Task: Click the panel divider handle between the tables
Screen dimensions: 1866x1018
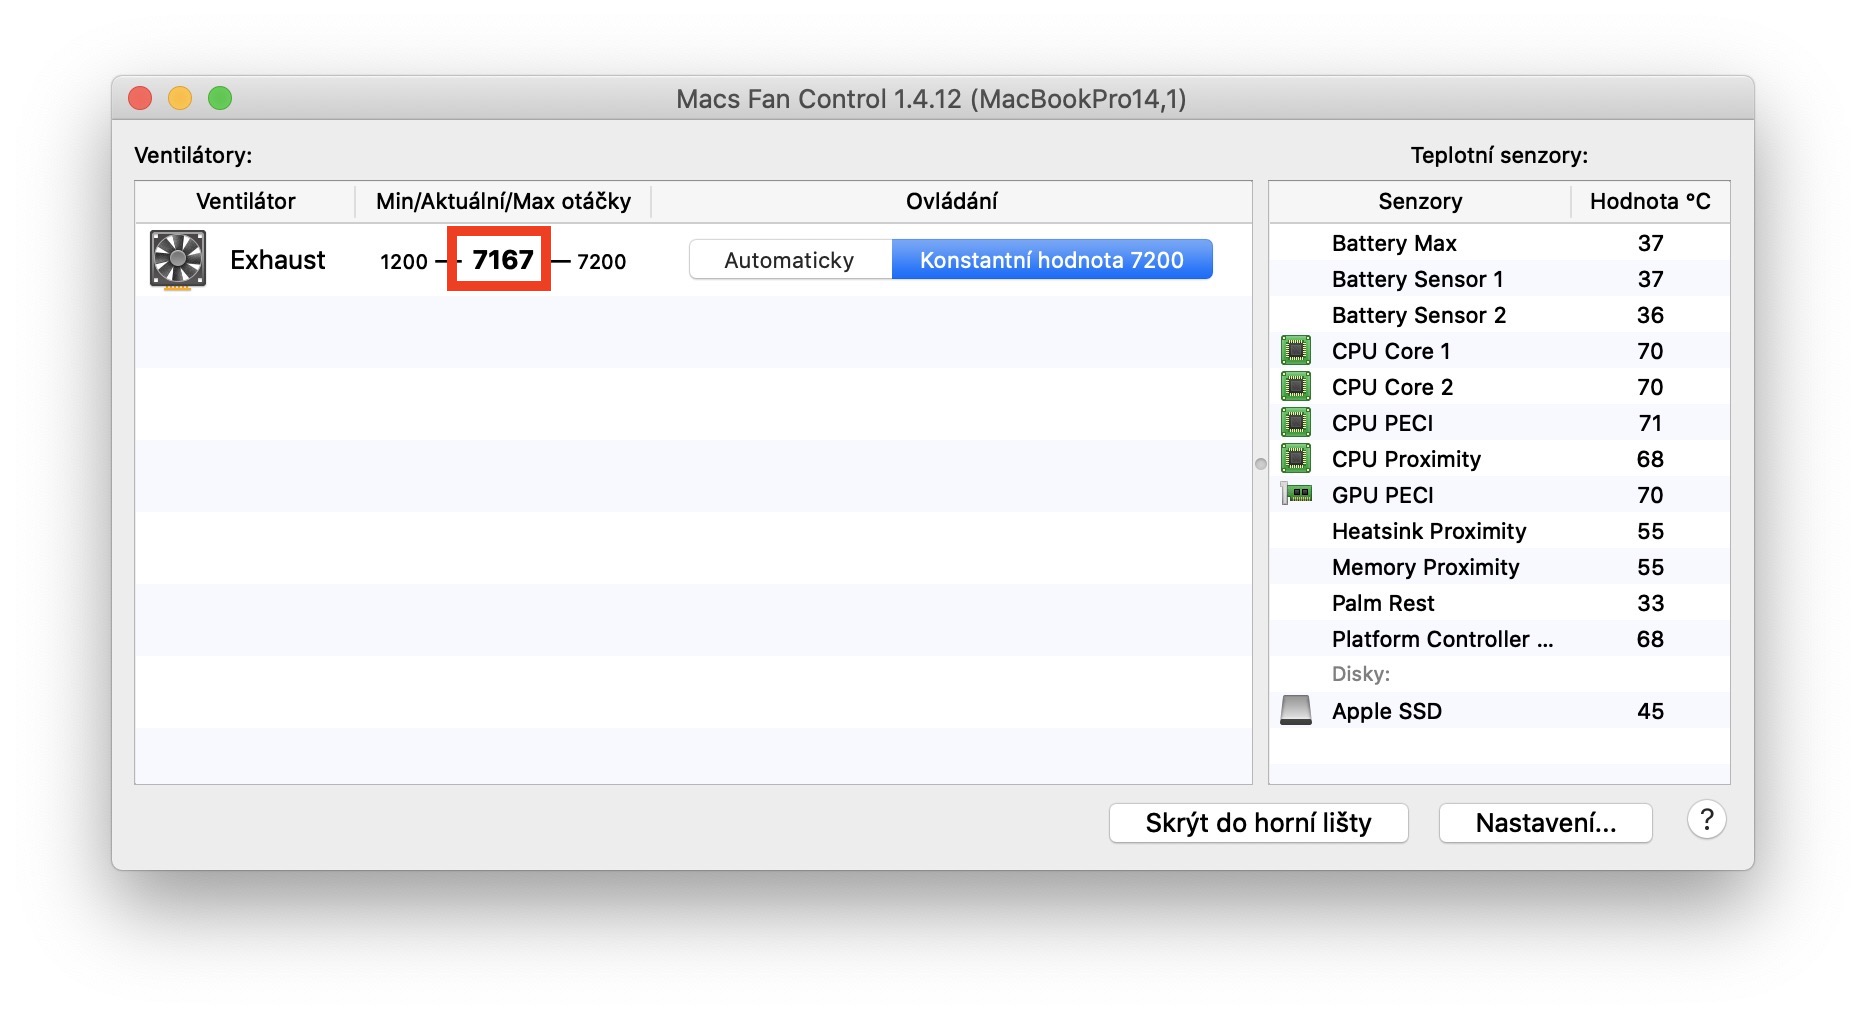Action: pos(1261,464)
